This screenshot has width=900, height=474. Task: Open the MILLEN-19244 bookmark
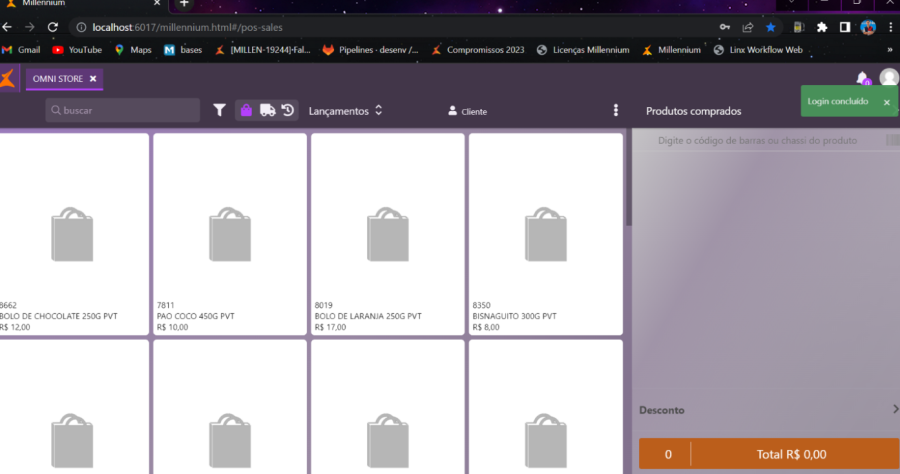click(x=262, y=50)
